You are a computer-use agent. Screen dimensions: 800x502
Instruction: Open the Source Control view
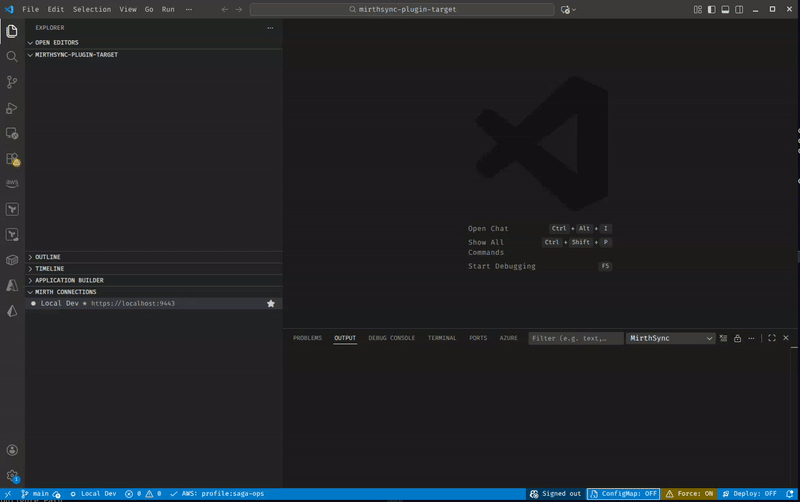(12, 82)
